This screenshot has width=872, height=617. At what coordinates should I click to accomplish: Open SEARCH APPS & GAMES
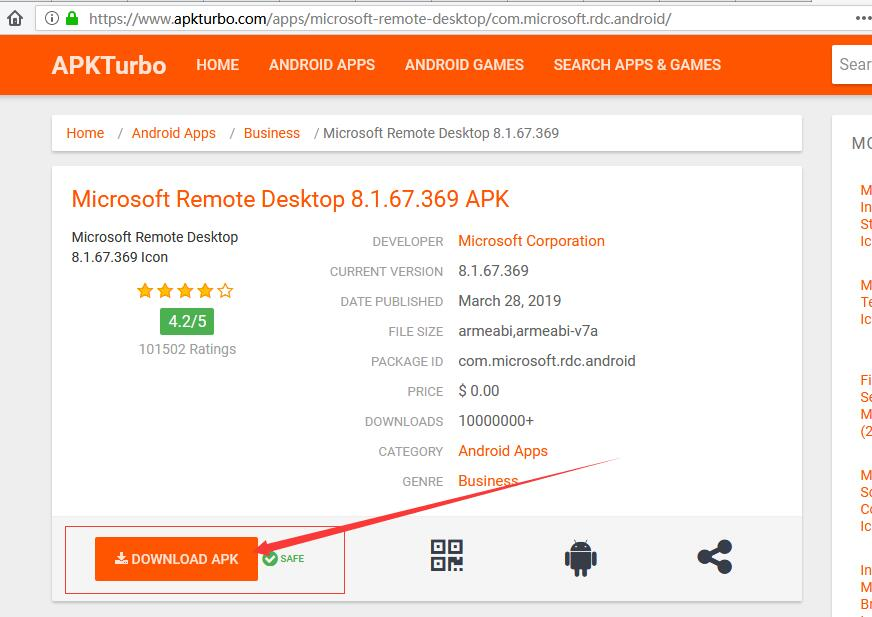pos(637,65)
